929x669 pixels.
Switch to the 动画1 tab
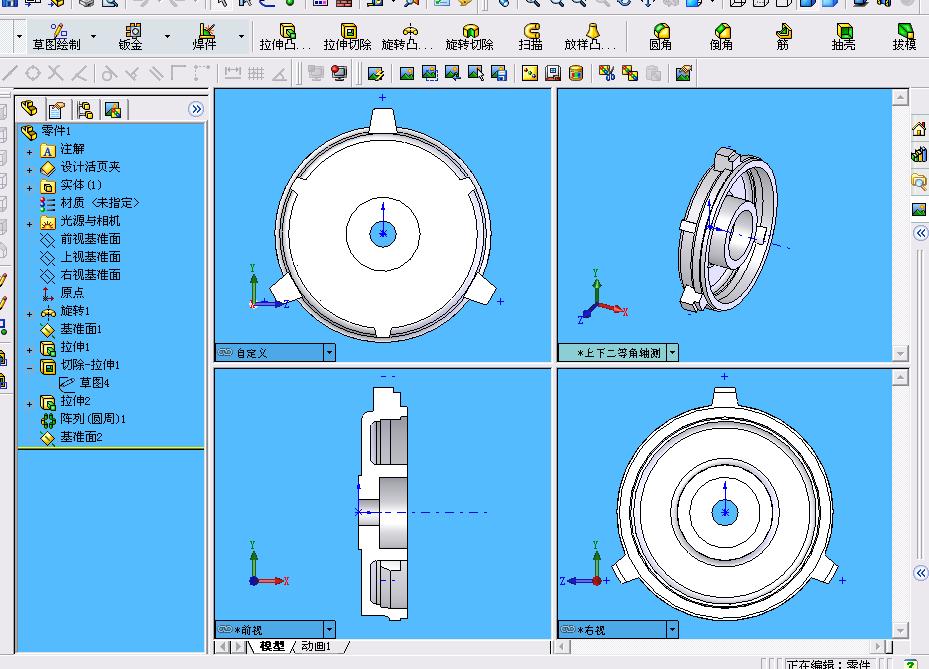coord(316,646)
